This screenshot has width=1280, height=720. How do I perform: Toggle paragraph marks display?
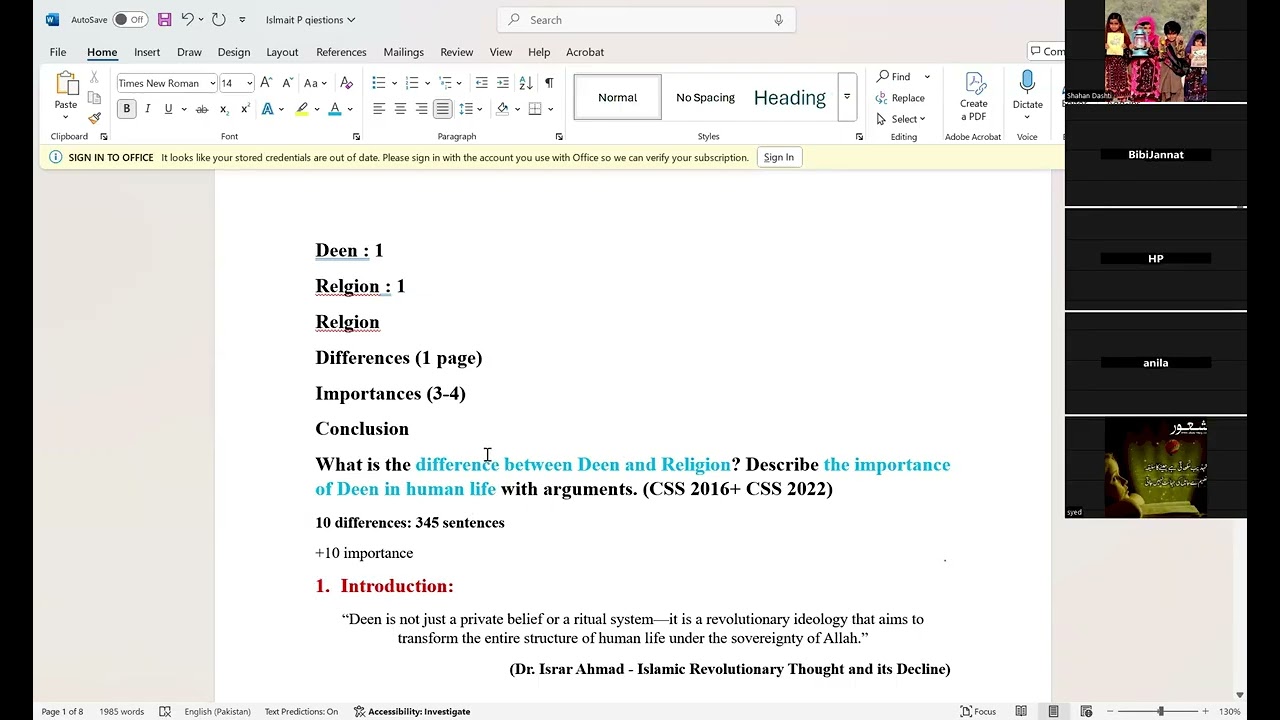[549, 83]
